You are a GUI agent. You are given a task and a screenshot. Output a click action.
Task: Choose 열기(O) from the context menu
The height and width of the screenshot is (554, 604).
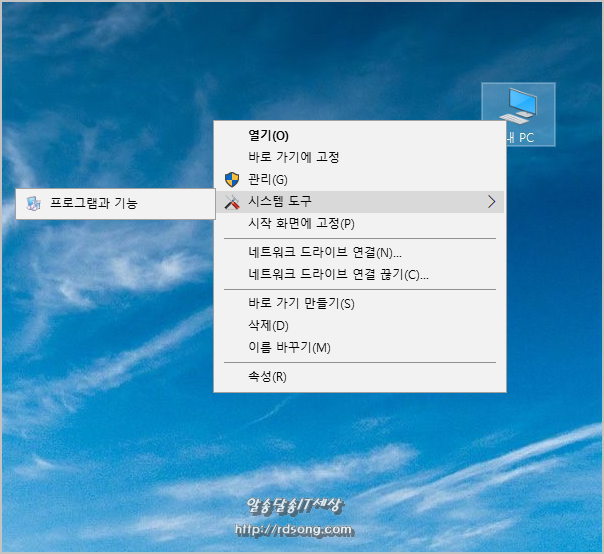[x=268, y=135]
